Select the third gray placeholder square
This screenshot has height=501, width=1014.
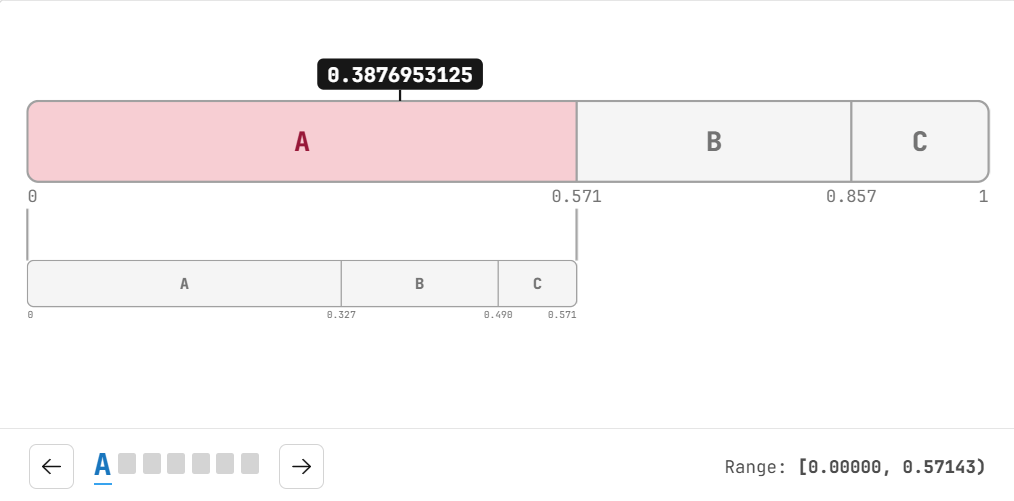[x=176, y=464]
